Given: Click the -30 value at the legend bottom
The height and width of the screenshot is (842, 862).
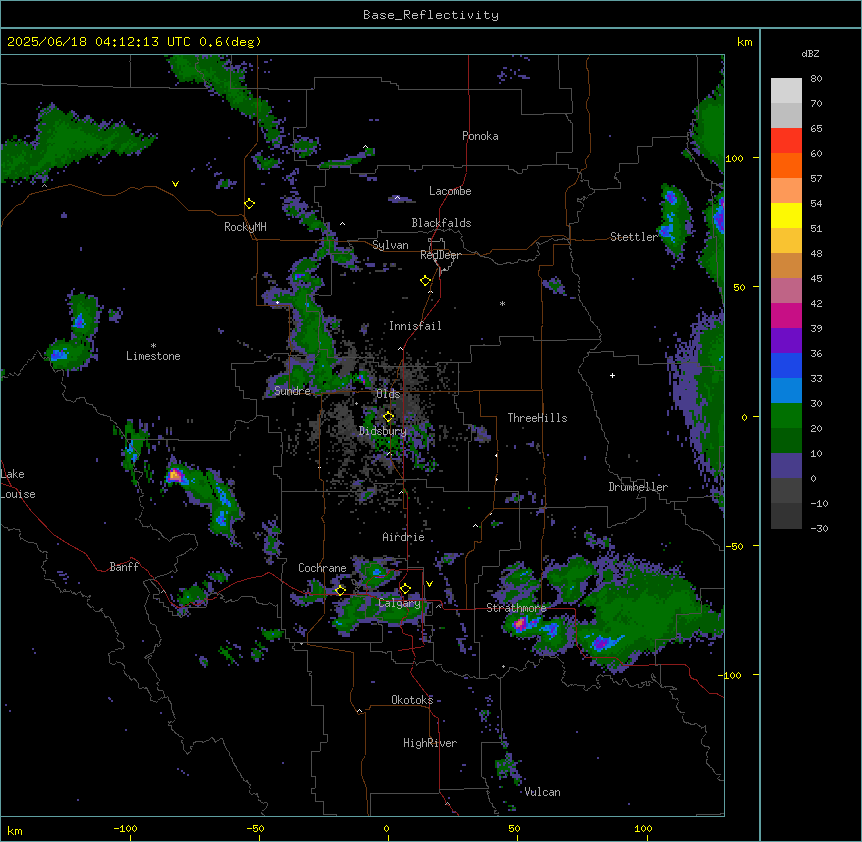Looking at the screenshot, I should click(x=819, y=528).
